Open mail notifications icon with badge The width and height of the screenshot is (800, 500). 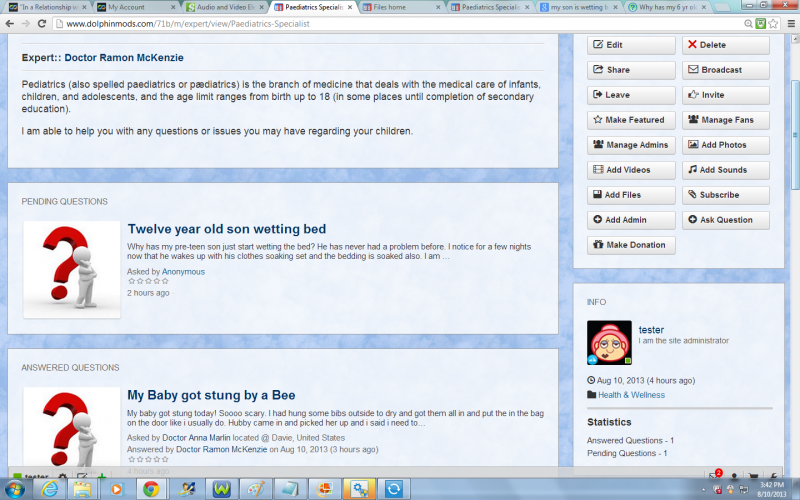[x=715, y=475]
